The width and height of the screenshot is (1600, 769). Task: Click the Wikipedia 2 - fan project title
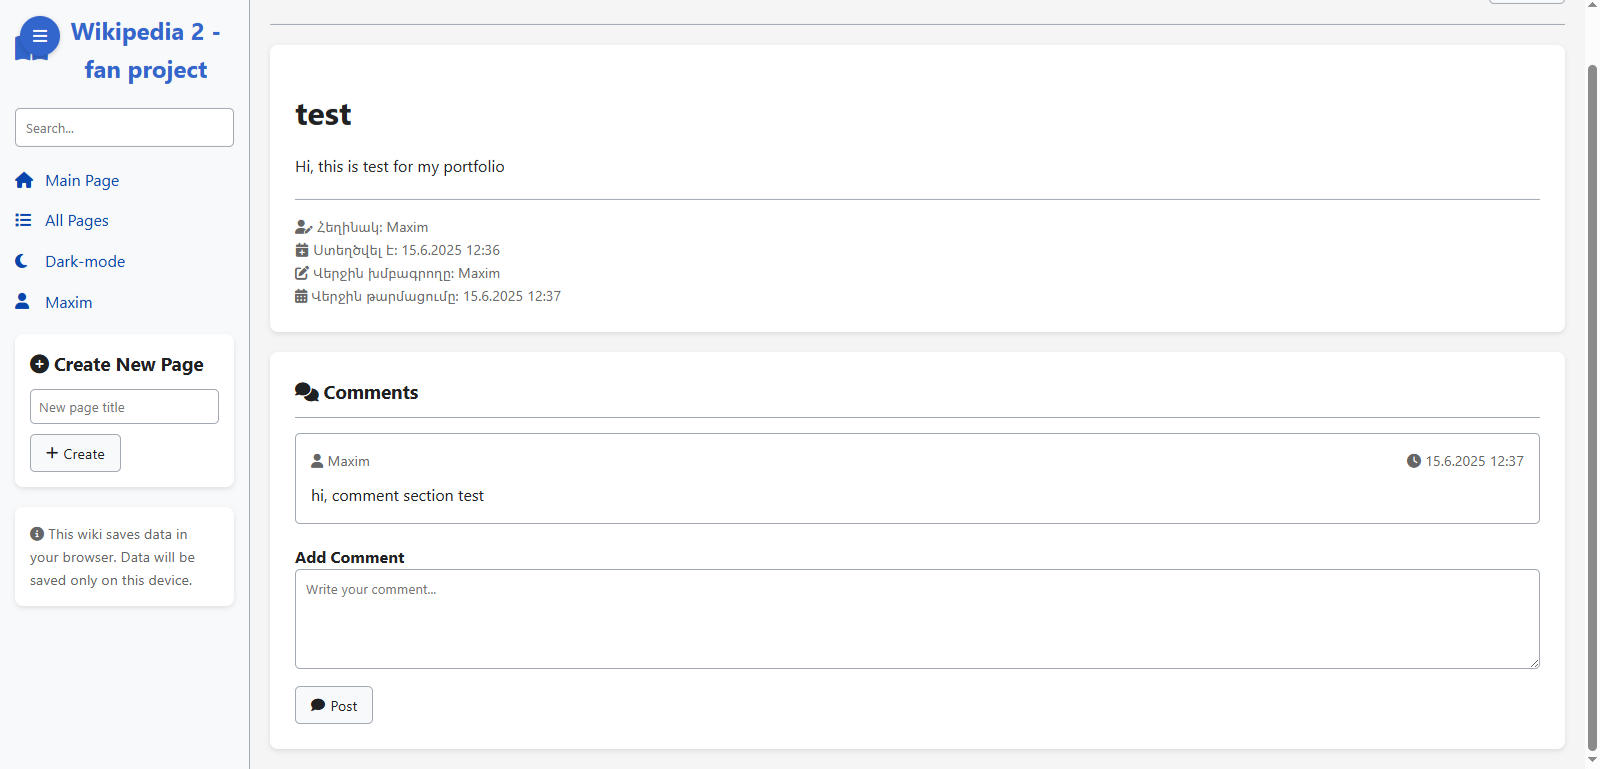click(x=146, y=51)
